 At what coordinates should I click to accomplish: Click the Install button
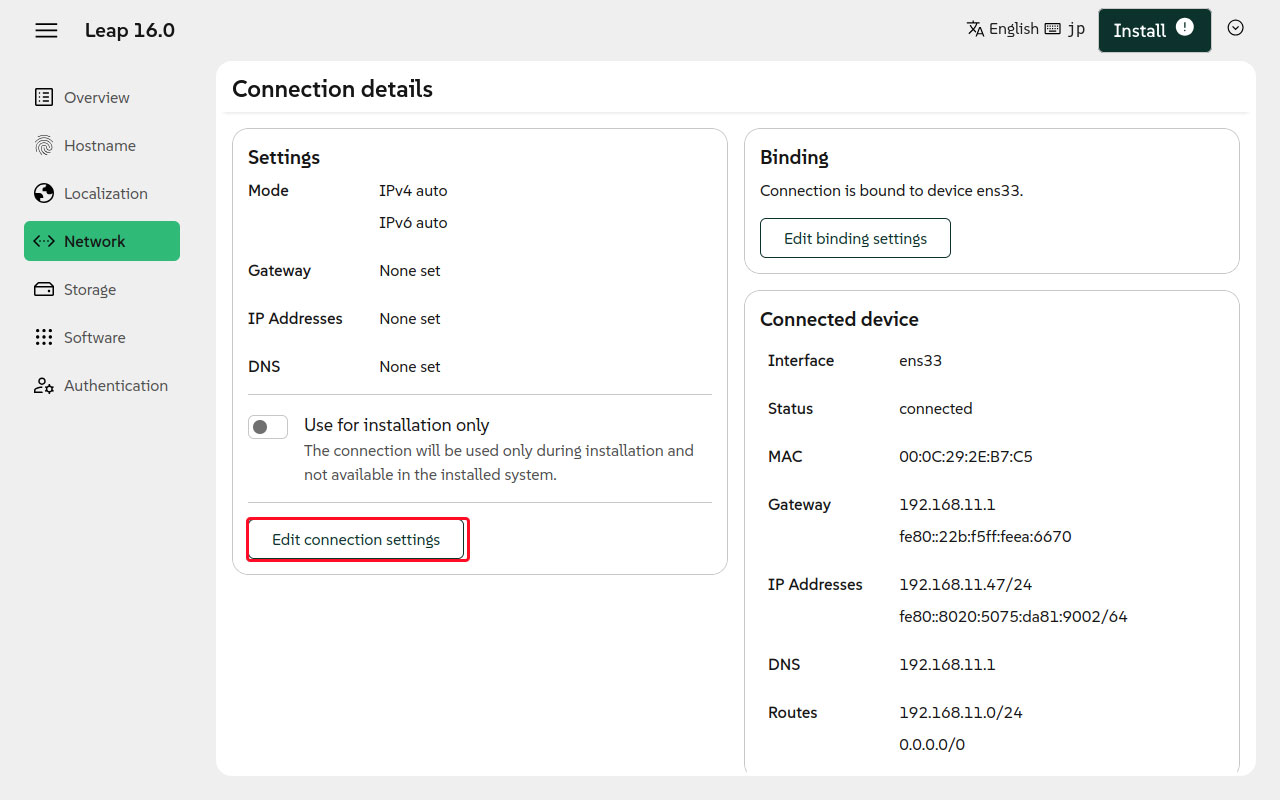1140,31
